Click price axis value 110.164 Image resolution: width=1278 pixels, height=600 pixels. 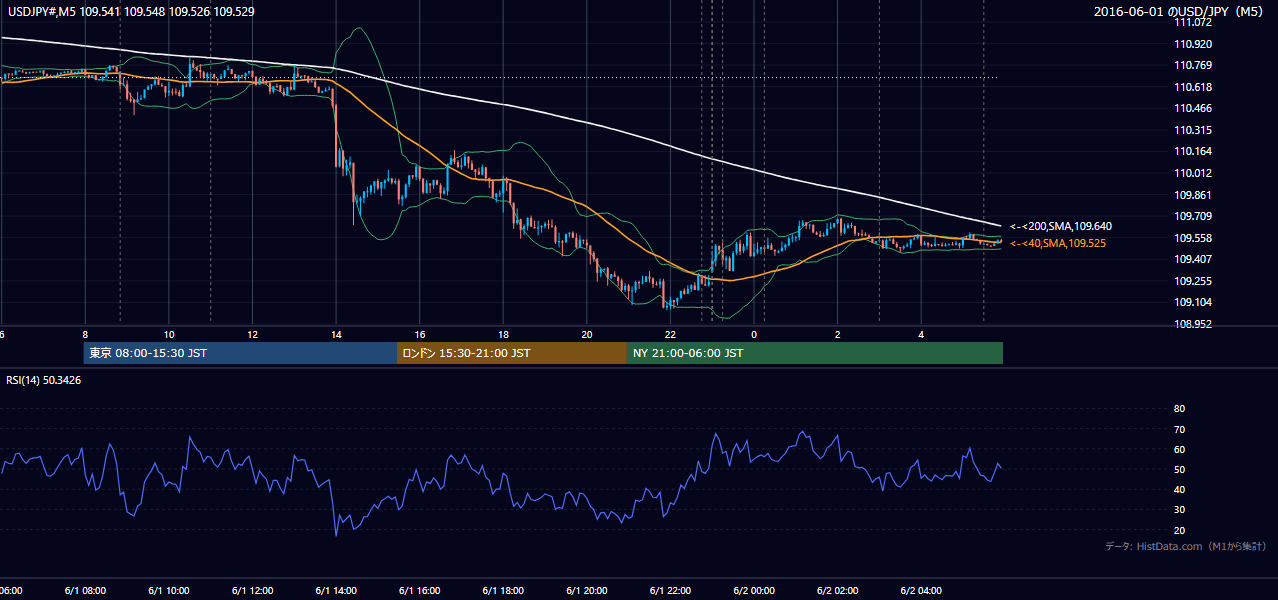point(1192,151)
